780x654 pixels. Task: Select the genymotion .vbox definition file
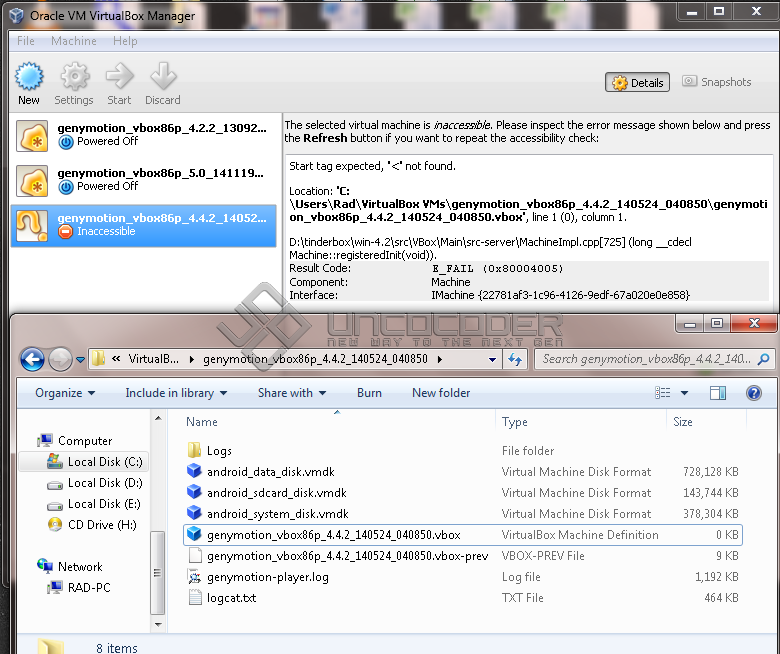463,535
